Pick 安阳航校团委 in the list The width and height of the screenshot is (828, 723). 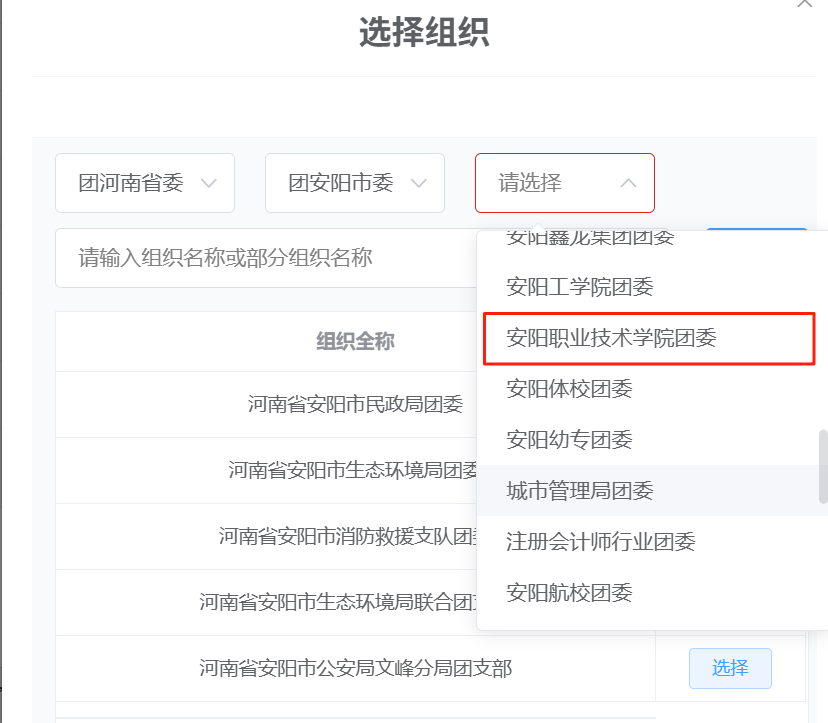(x=570, y=592)
